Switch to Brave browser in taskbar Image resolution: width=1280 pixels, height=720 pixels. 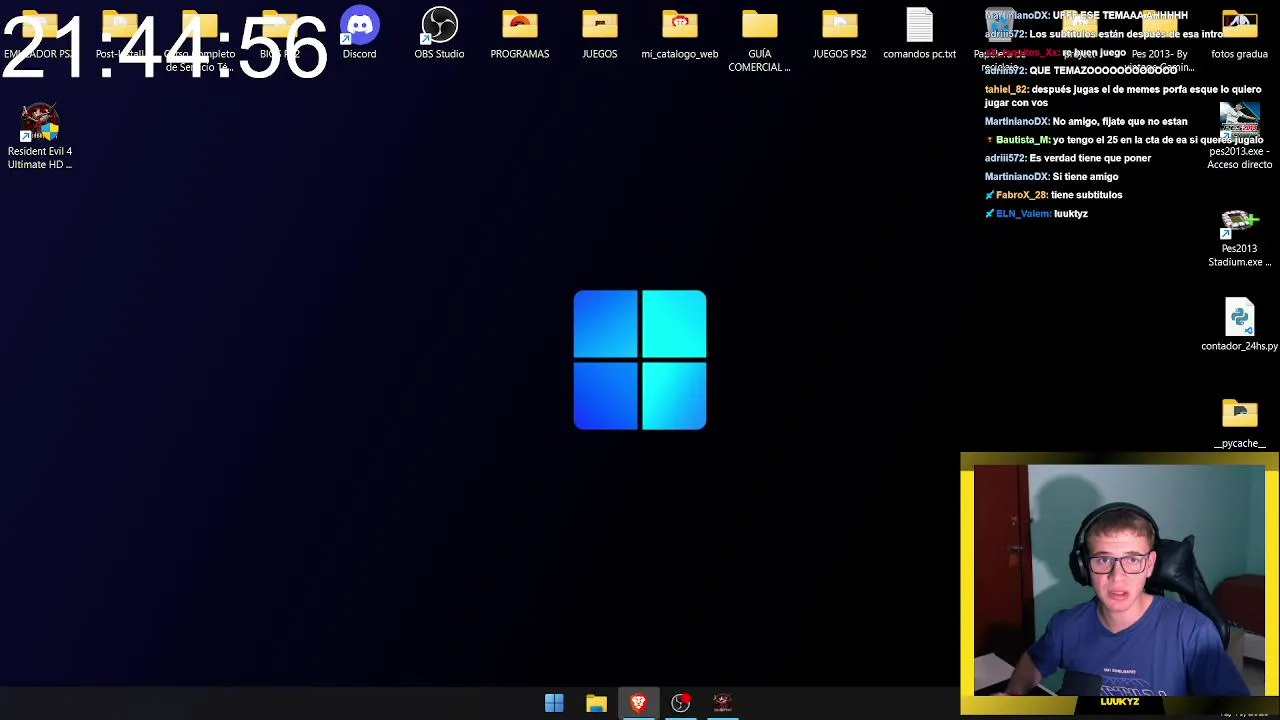638,703
